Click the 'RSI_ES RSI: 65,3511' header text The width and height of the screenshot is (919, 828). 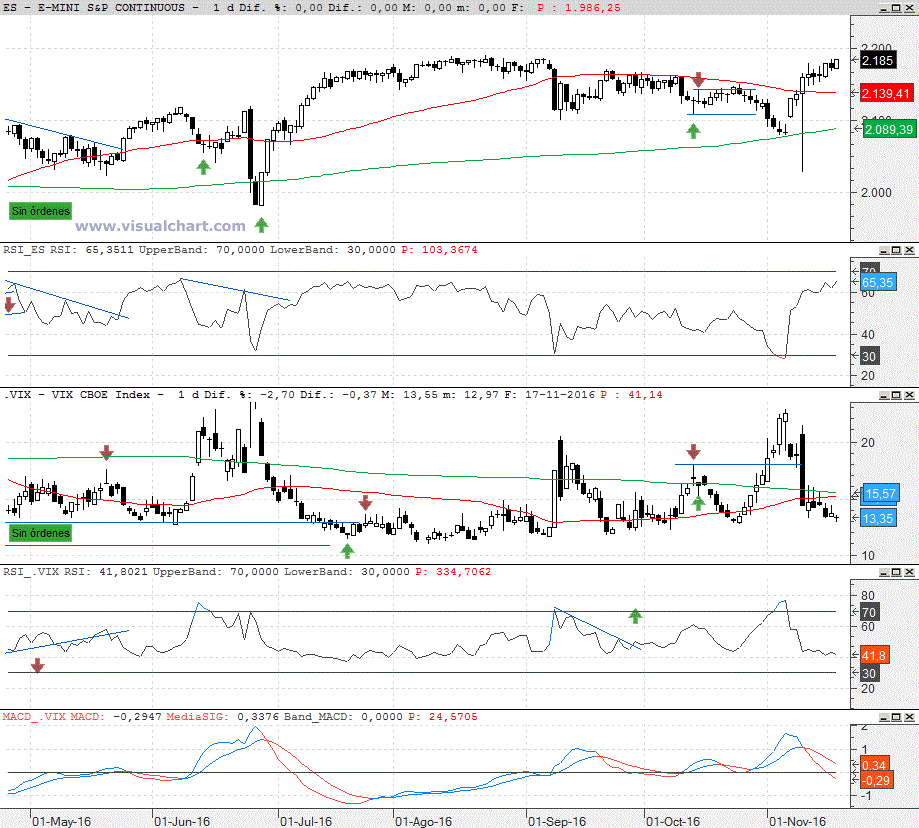68,250
